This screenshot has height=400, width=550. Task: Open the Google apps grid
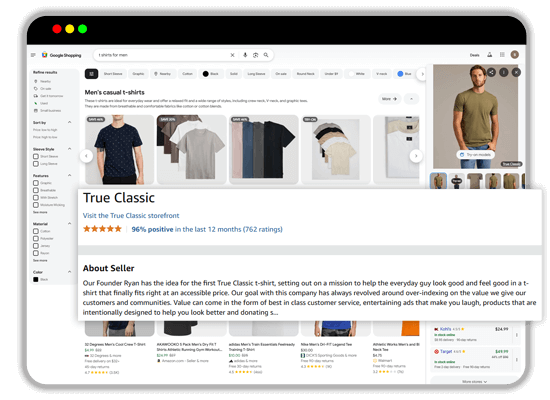(x=502, y=55)
